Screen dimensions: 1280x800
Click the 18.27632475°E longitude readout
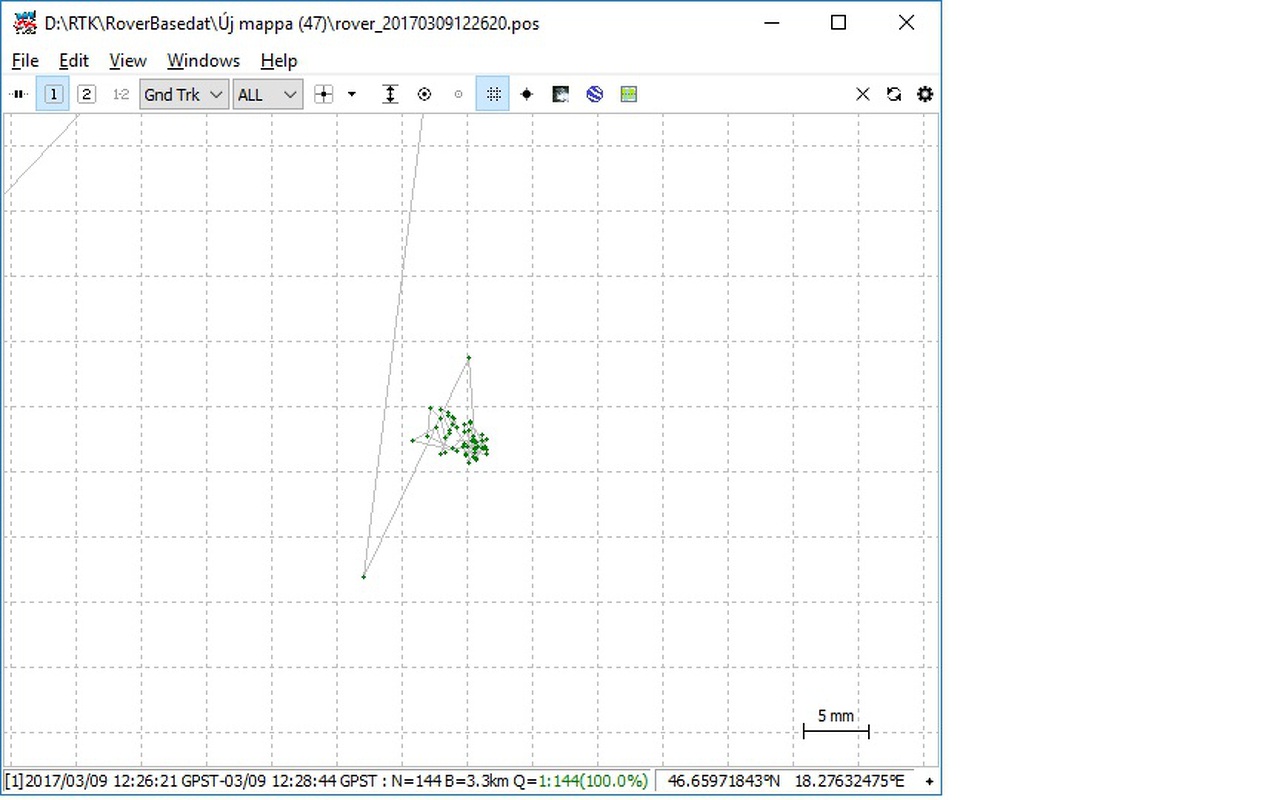(x=849, y=781)
